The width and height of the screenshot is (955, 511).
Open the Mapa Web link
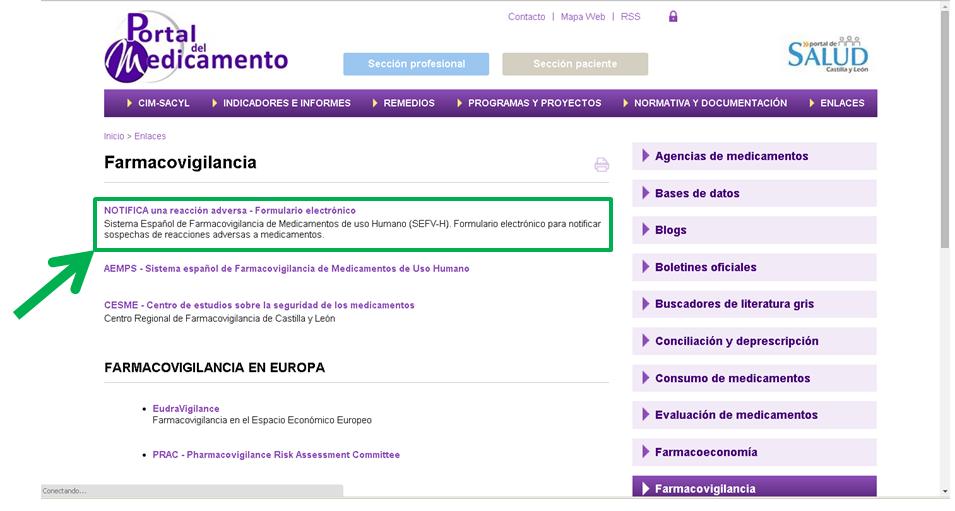583,17
